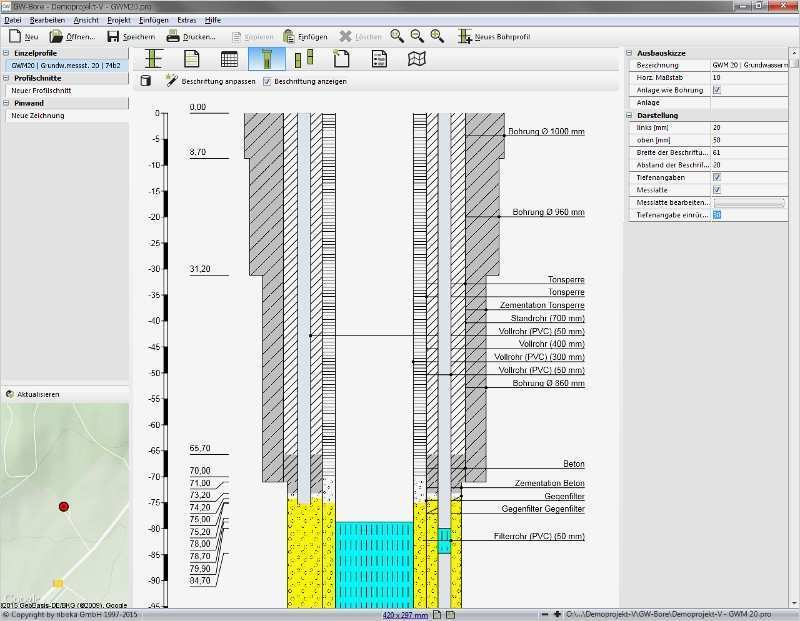Click the Messlatte bearbeiten button

(750, 202)
